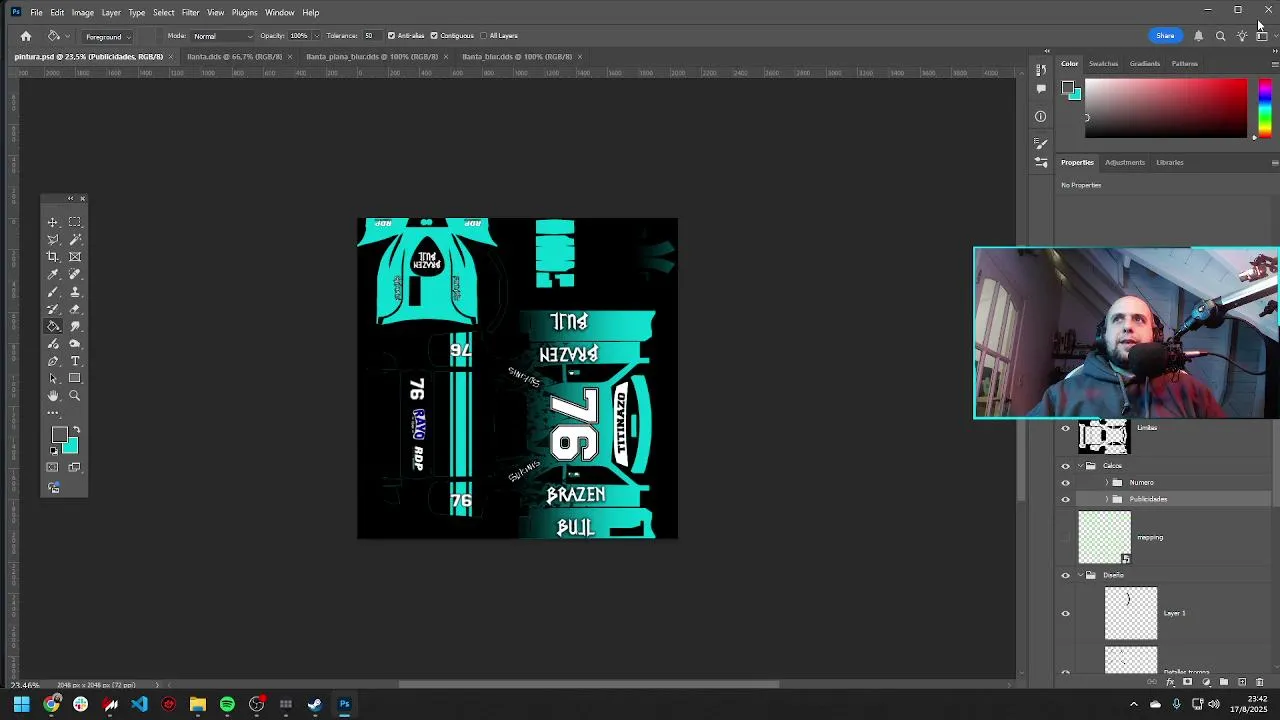Viewport: 1280px width, 720px height.
Task: Select the Clone Stamp tool
Action: pyautogui.click(x=75, y=292)
